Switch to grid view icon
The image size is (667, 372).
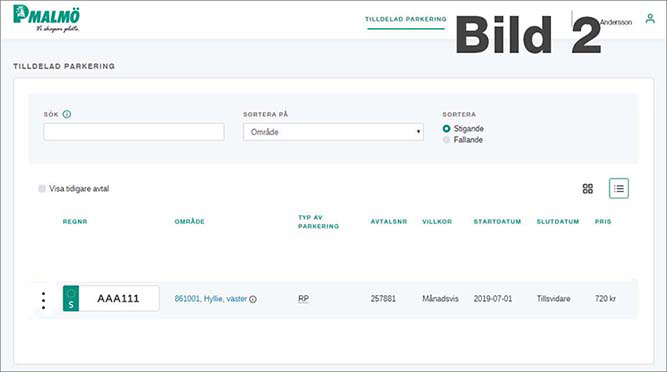pyautogui.click(x=587, y=189)
